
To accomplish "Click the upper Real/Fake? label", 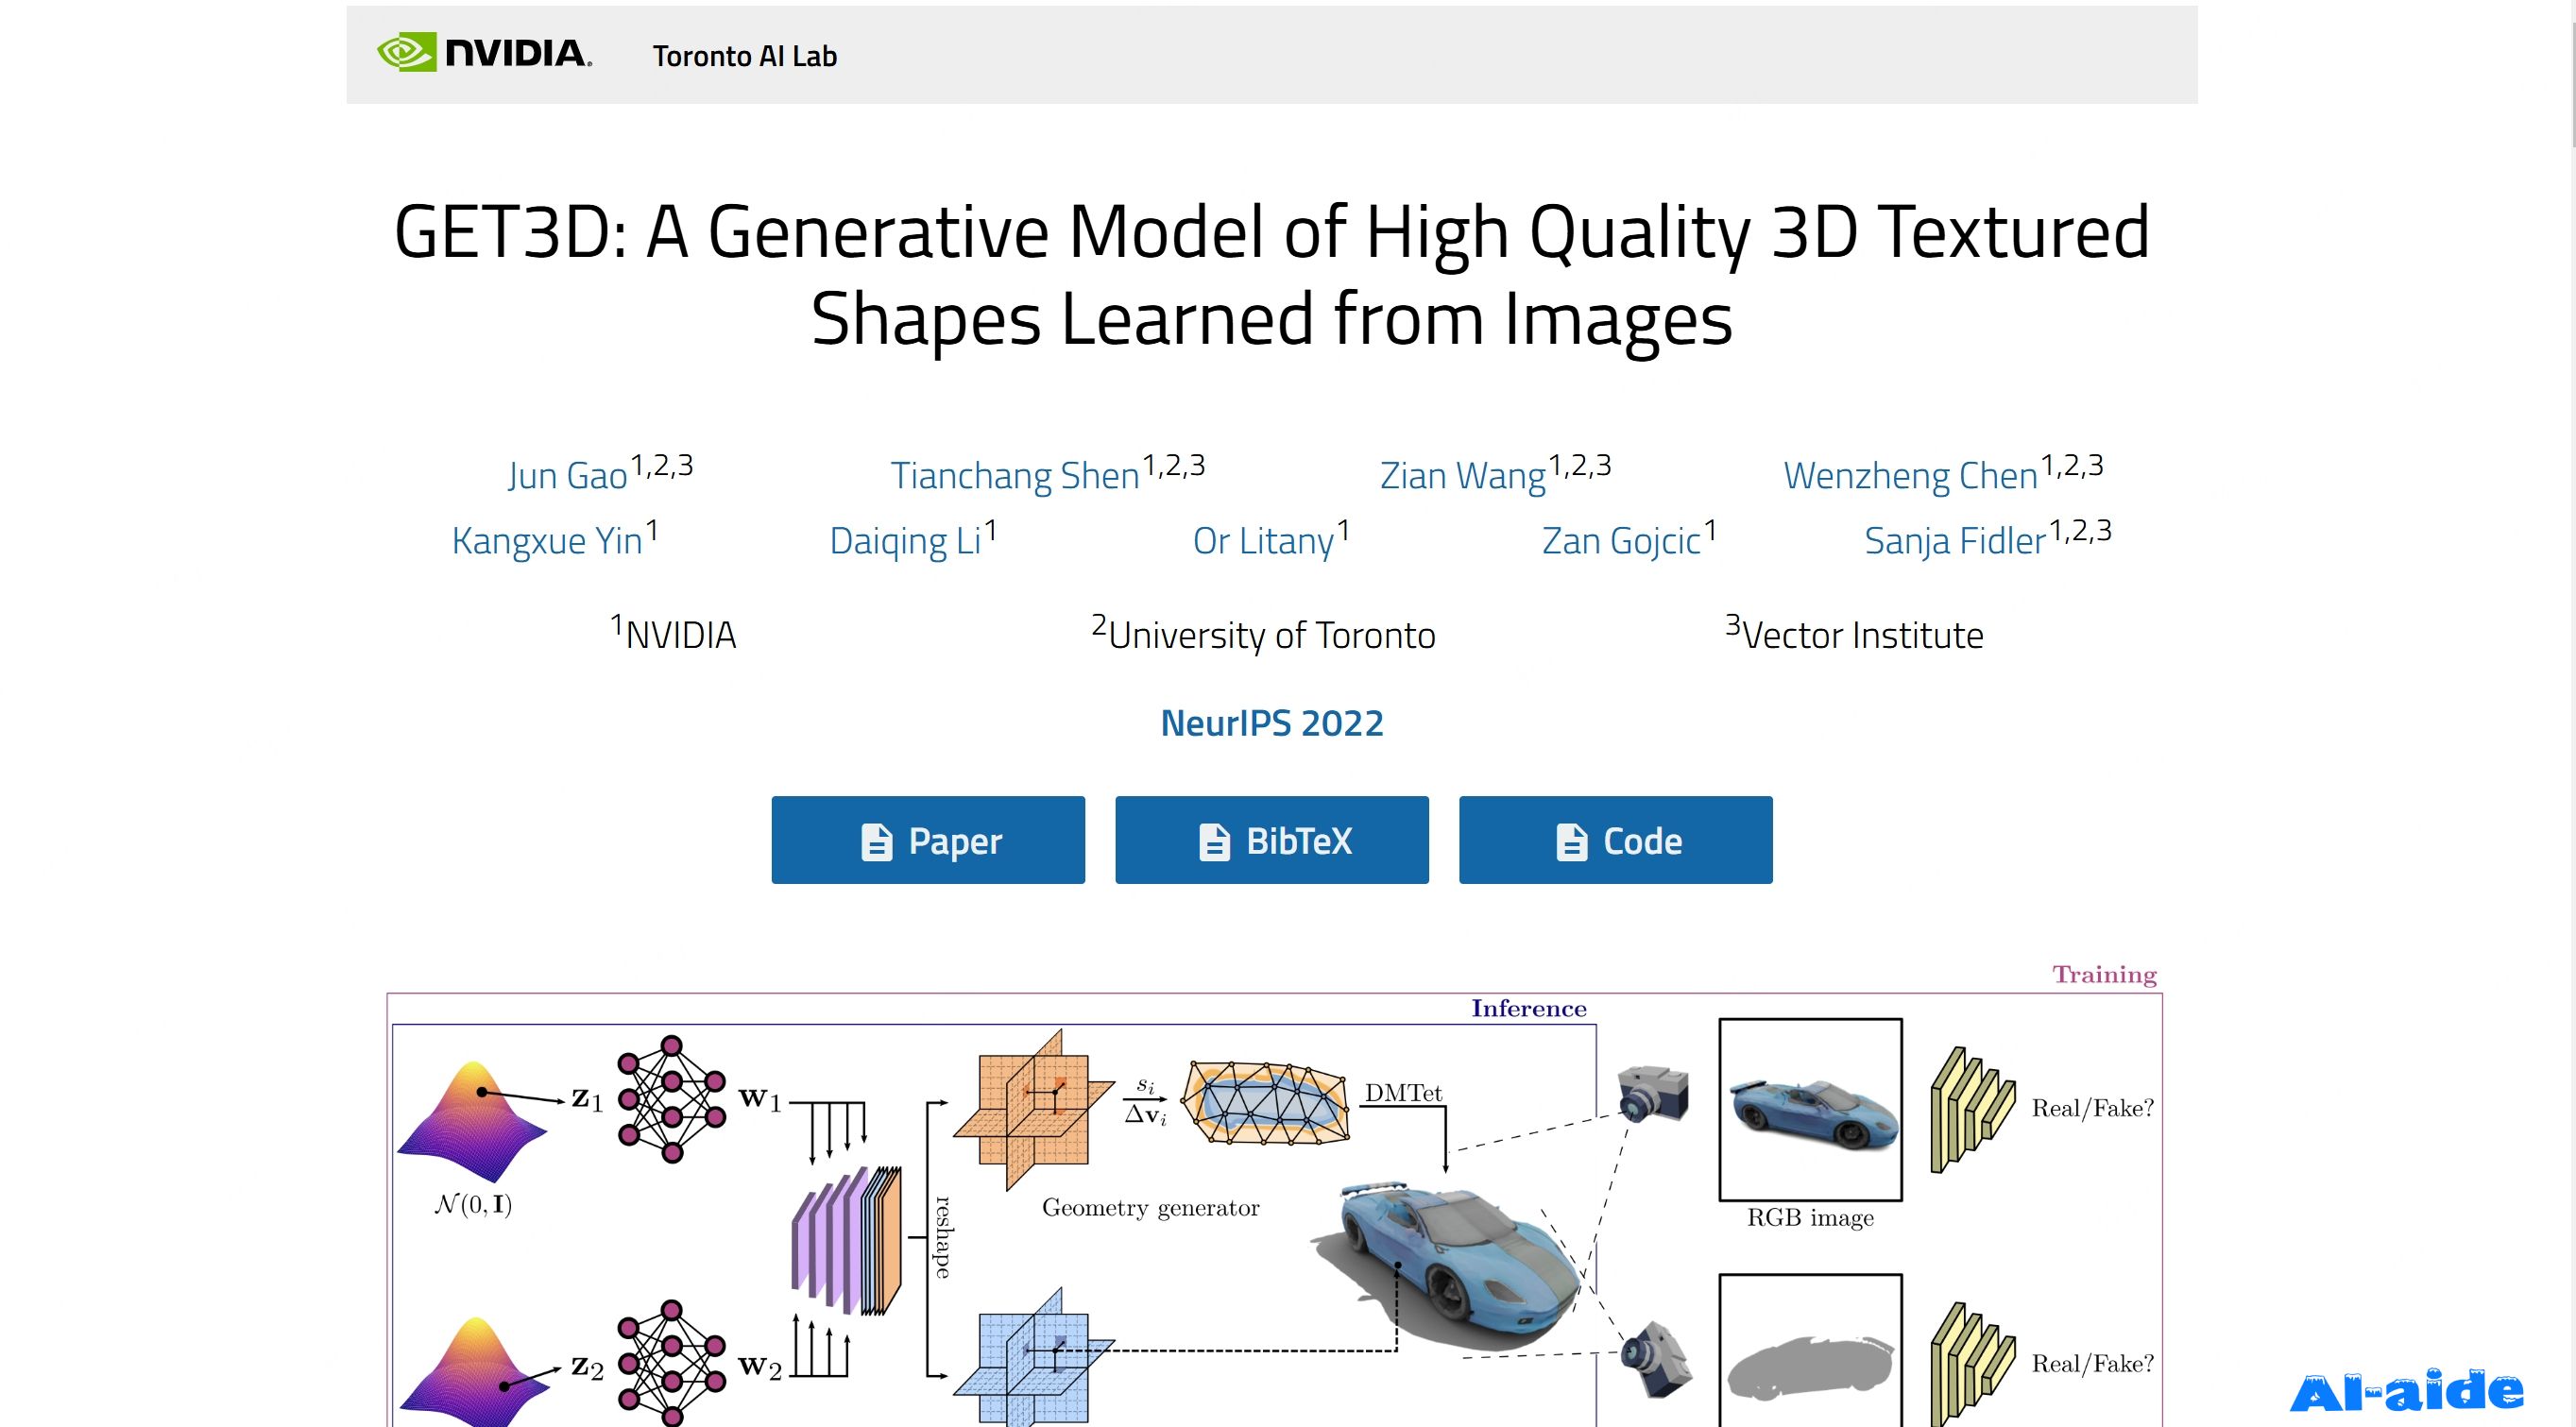I will pos(2093,1108).
